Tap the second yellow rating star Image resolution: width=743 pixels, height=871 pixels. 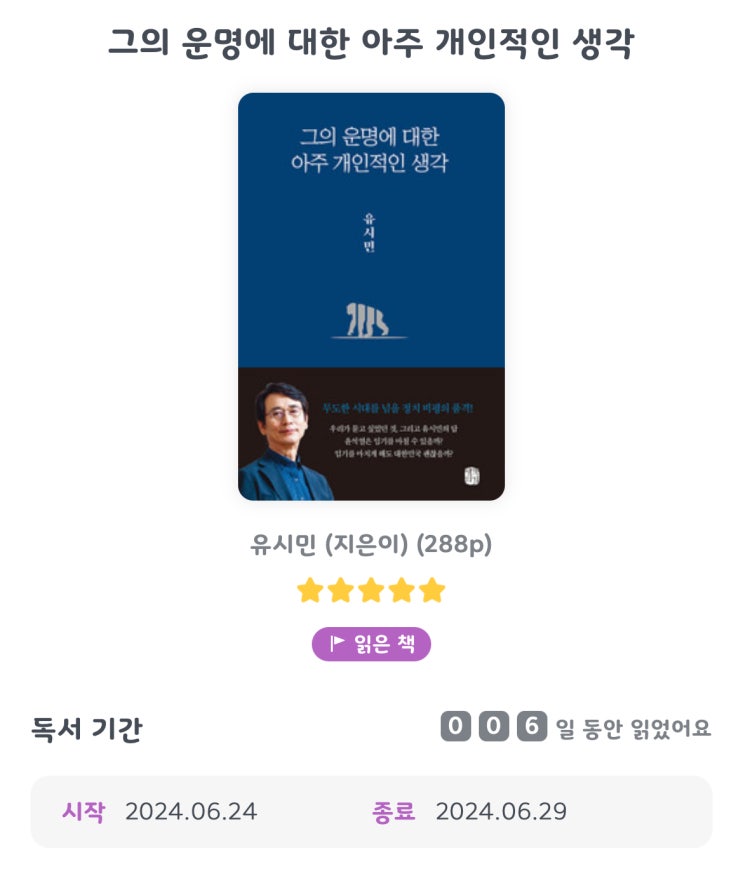coord(340,590)
